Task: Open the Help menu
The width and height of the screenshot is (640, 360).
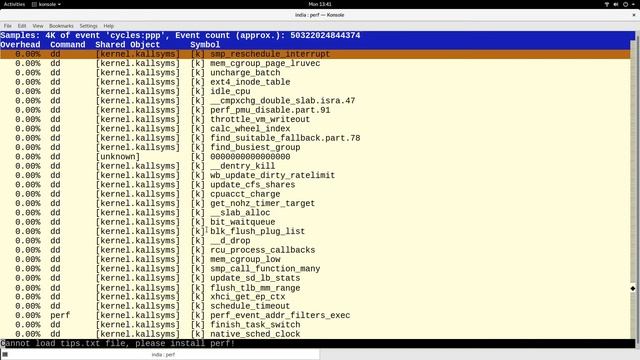Action: click(x=109, y=26)
